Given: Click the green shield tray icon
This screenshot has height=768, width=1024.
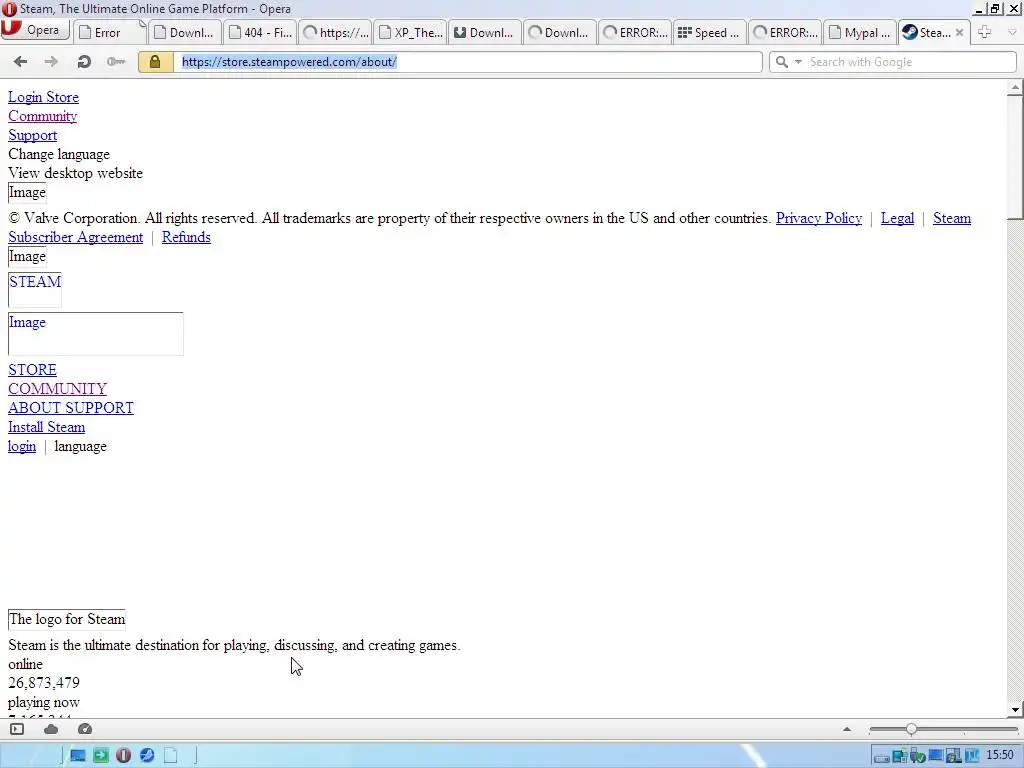Looking at the screenshot, I should [x=918, y=756].
